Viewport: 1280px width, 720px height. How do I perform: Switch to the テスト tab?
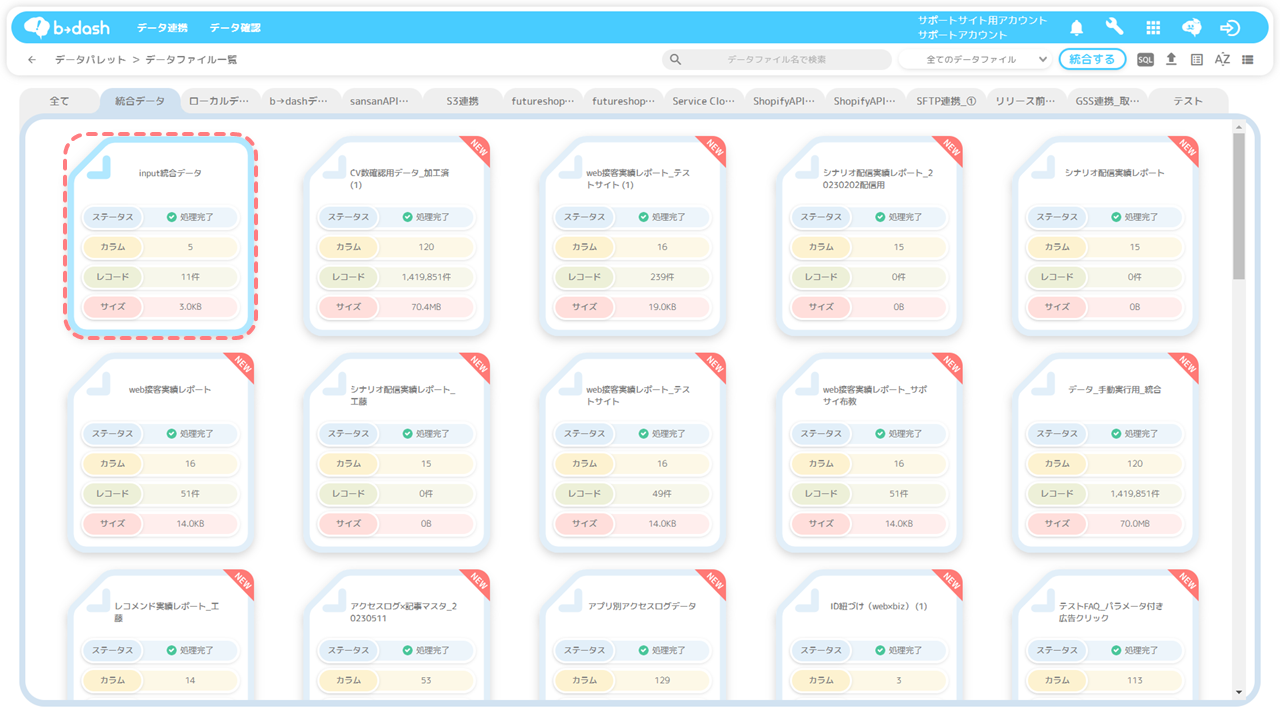(x=1188, y=101)
